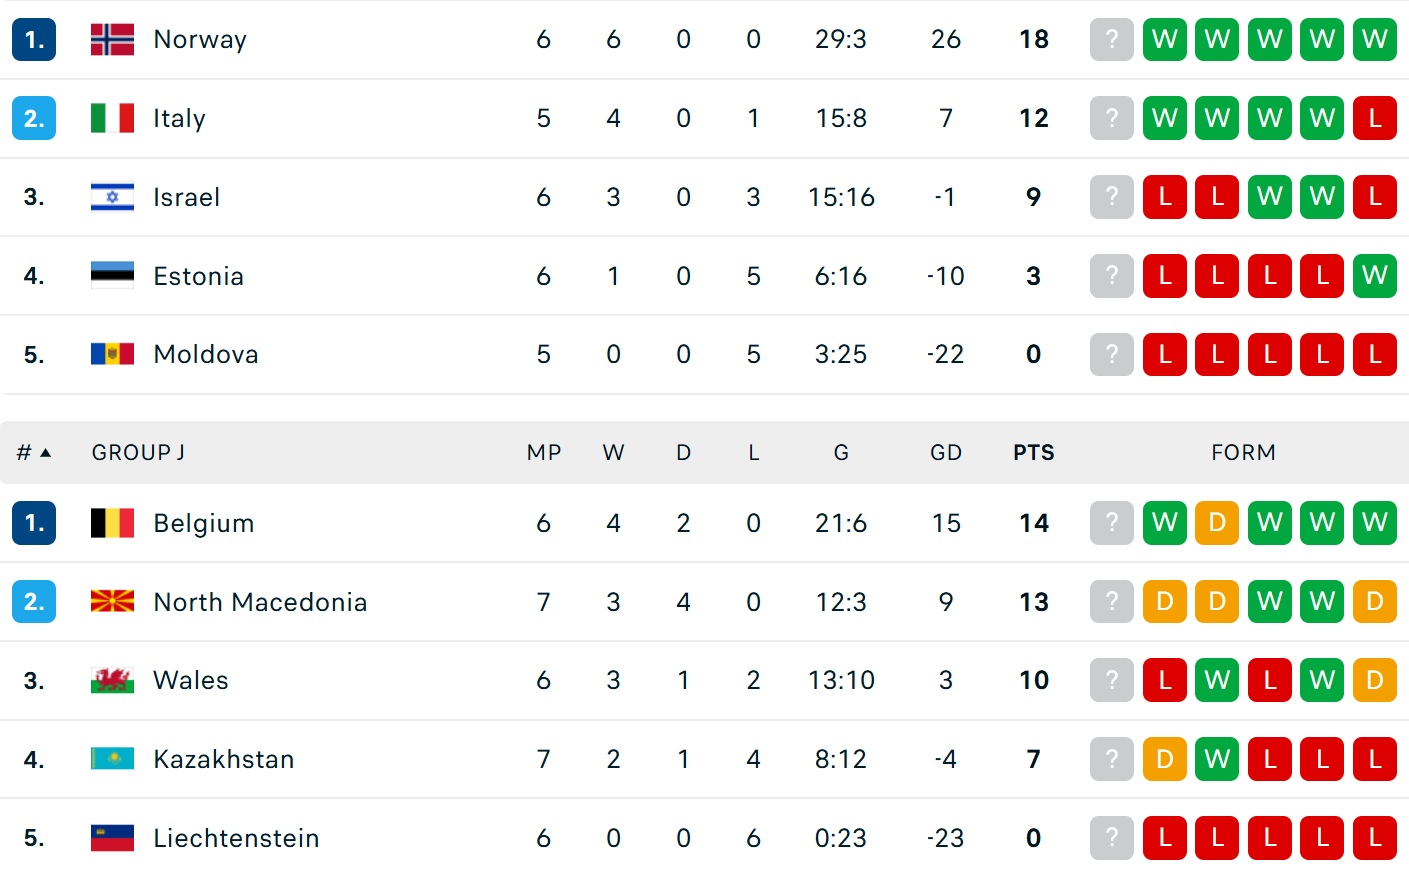Click Belgium's orange draw form badge
Screen dimensions: 1409x873
tap(1217, 523)
